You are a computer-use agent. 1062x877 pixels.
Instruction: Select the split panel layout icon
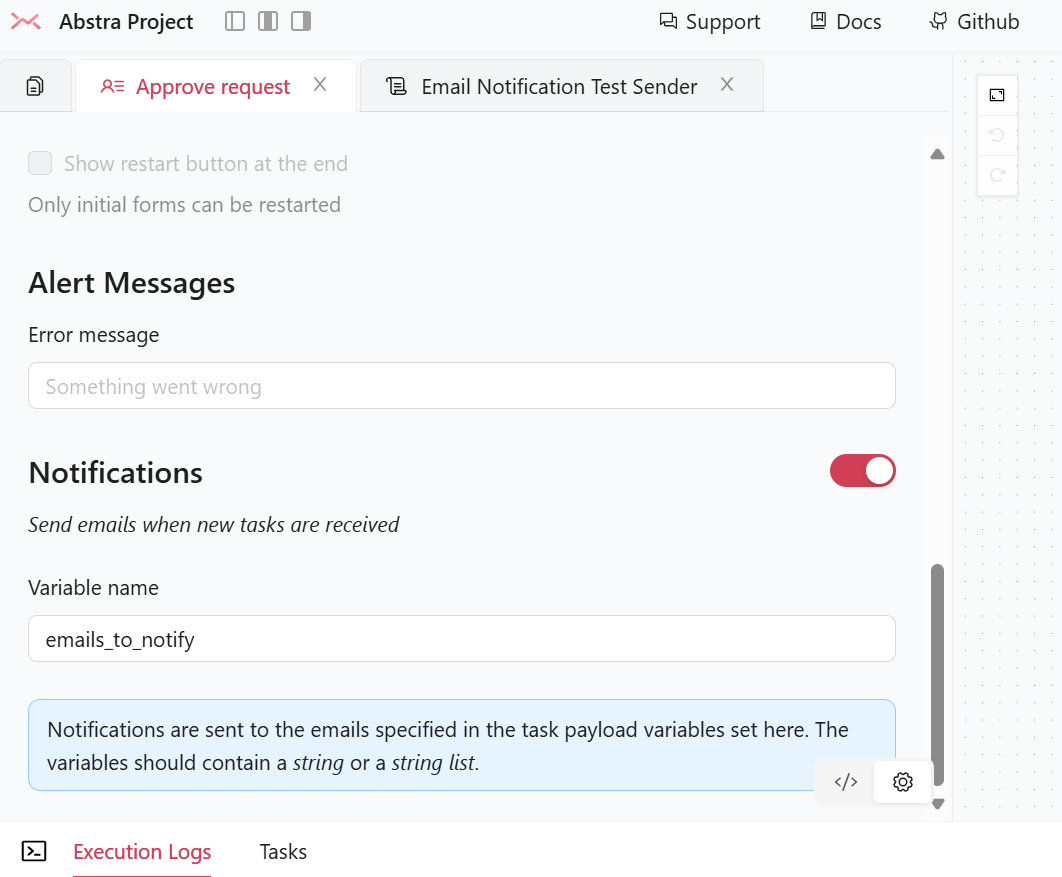click(268, 21)
